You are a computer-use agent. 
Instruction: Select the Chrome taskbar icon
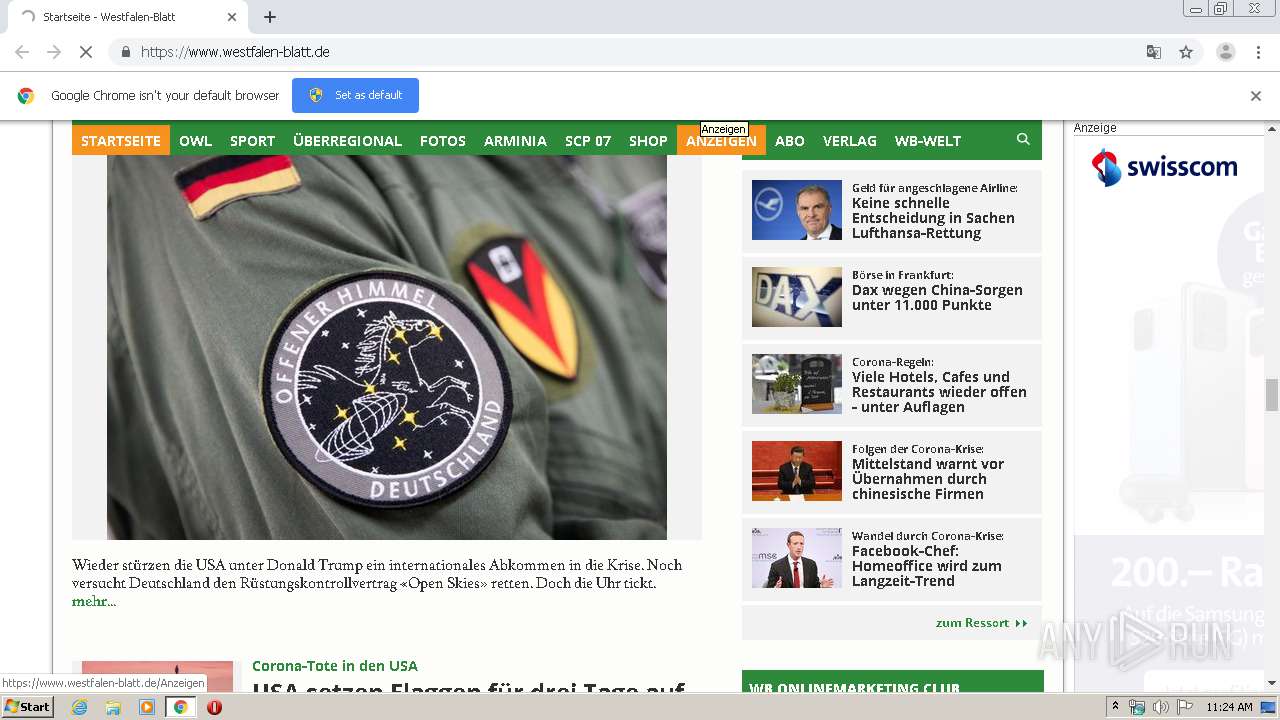click(181, 707)
